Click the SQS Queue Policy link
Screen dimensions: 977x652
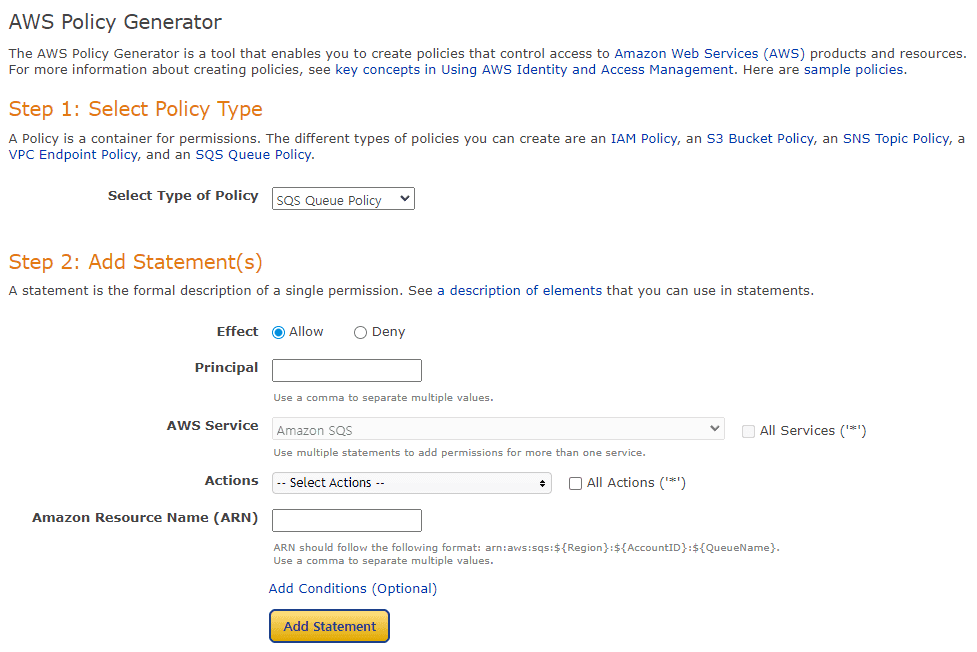pyautogui.click(x=254, y=155)
